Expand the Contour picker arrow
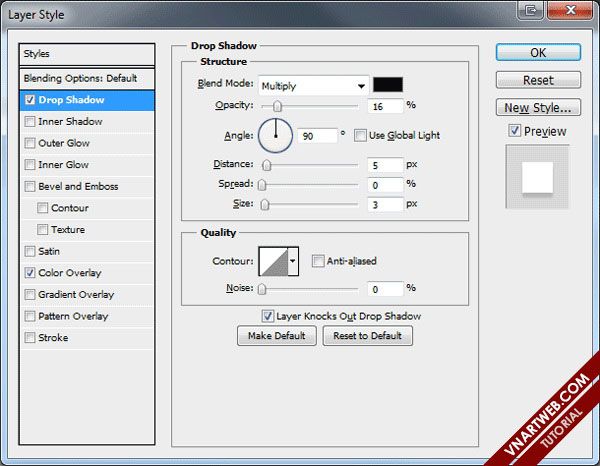This screenshot has width=600, height=466. (293, 262)
